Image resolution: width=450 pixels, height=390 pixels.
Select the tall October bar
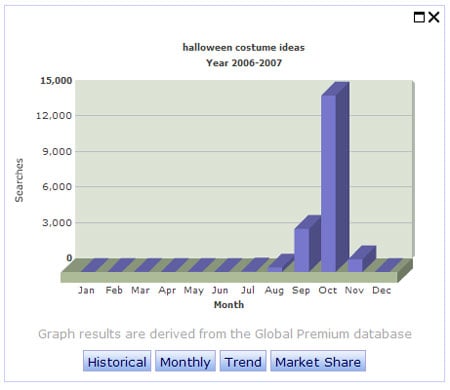pos(335,177)
